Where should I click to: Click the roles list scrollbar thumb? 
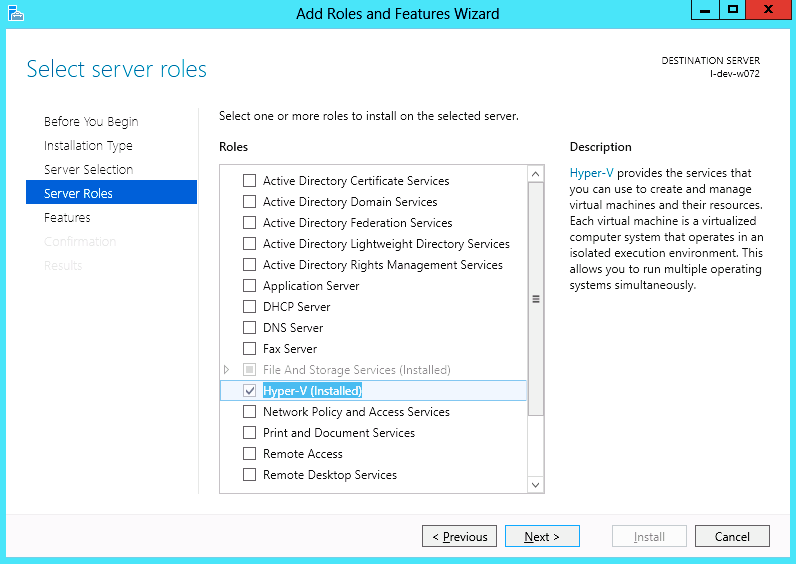(x=535, y=299)
